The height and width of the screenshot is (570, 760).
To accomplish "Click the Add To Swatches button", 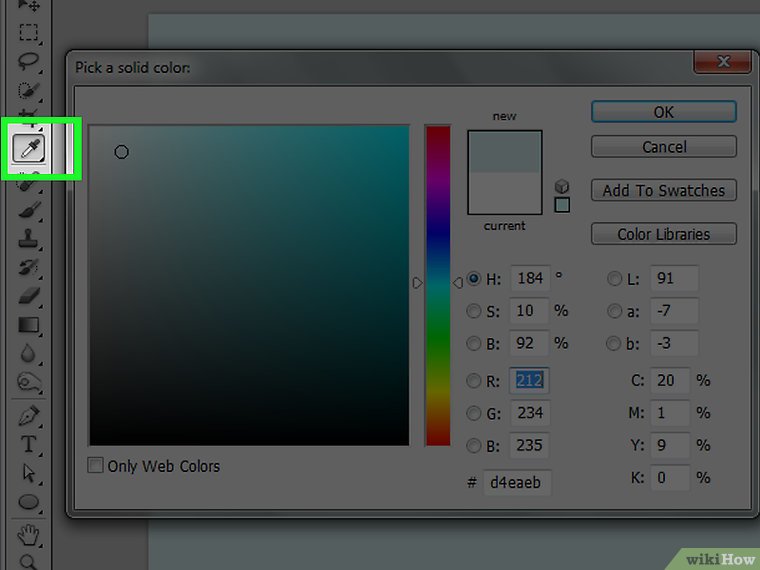I will pyautogui.click(x=663, y=190).
